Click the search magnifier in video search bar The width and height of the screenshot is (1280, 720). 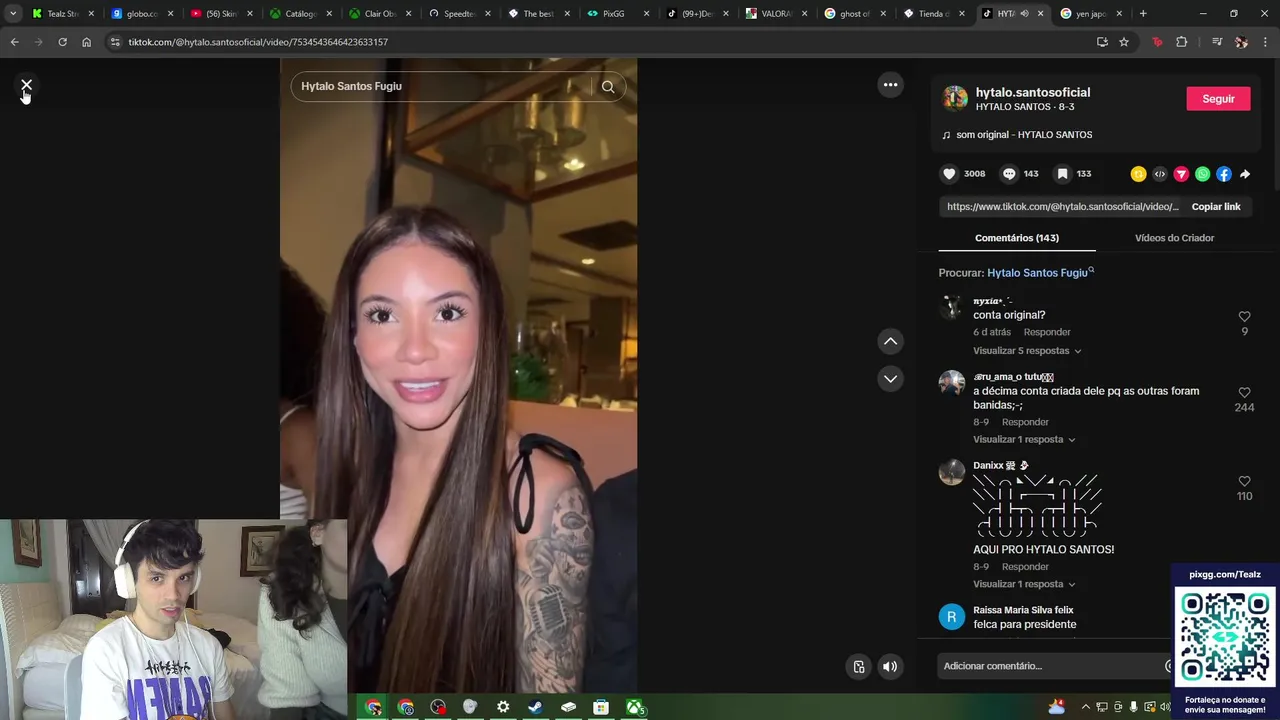click(608, 87)
